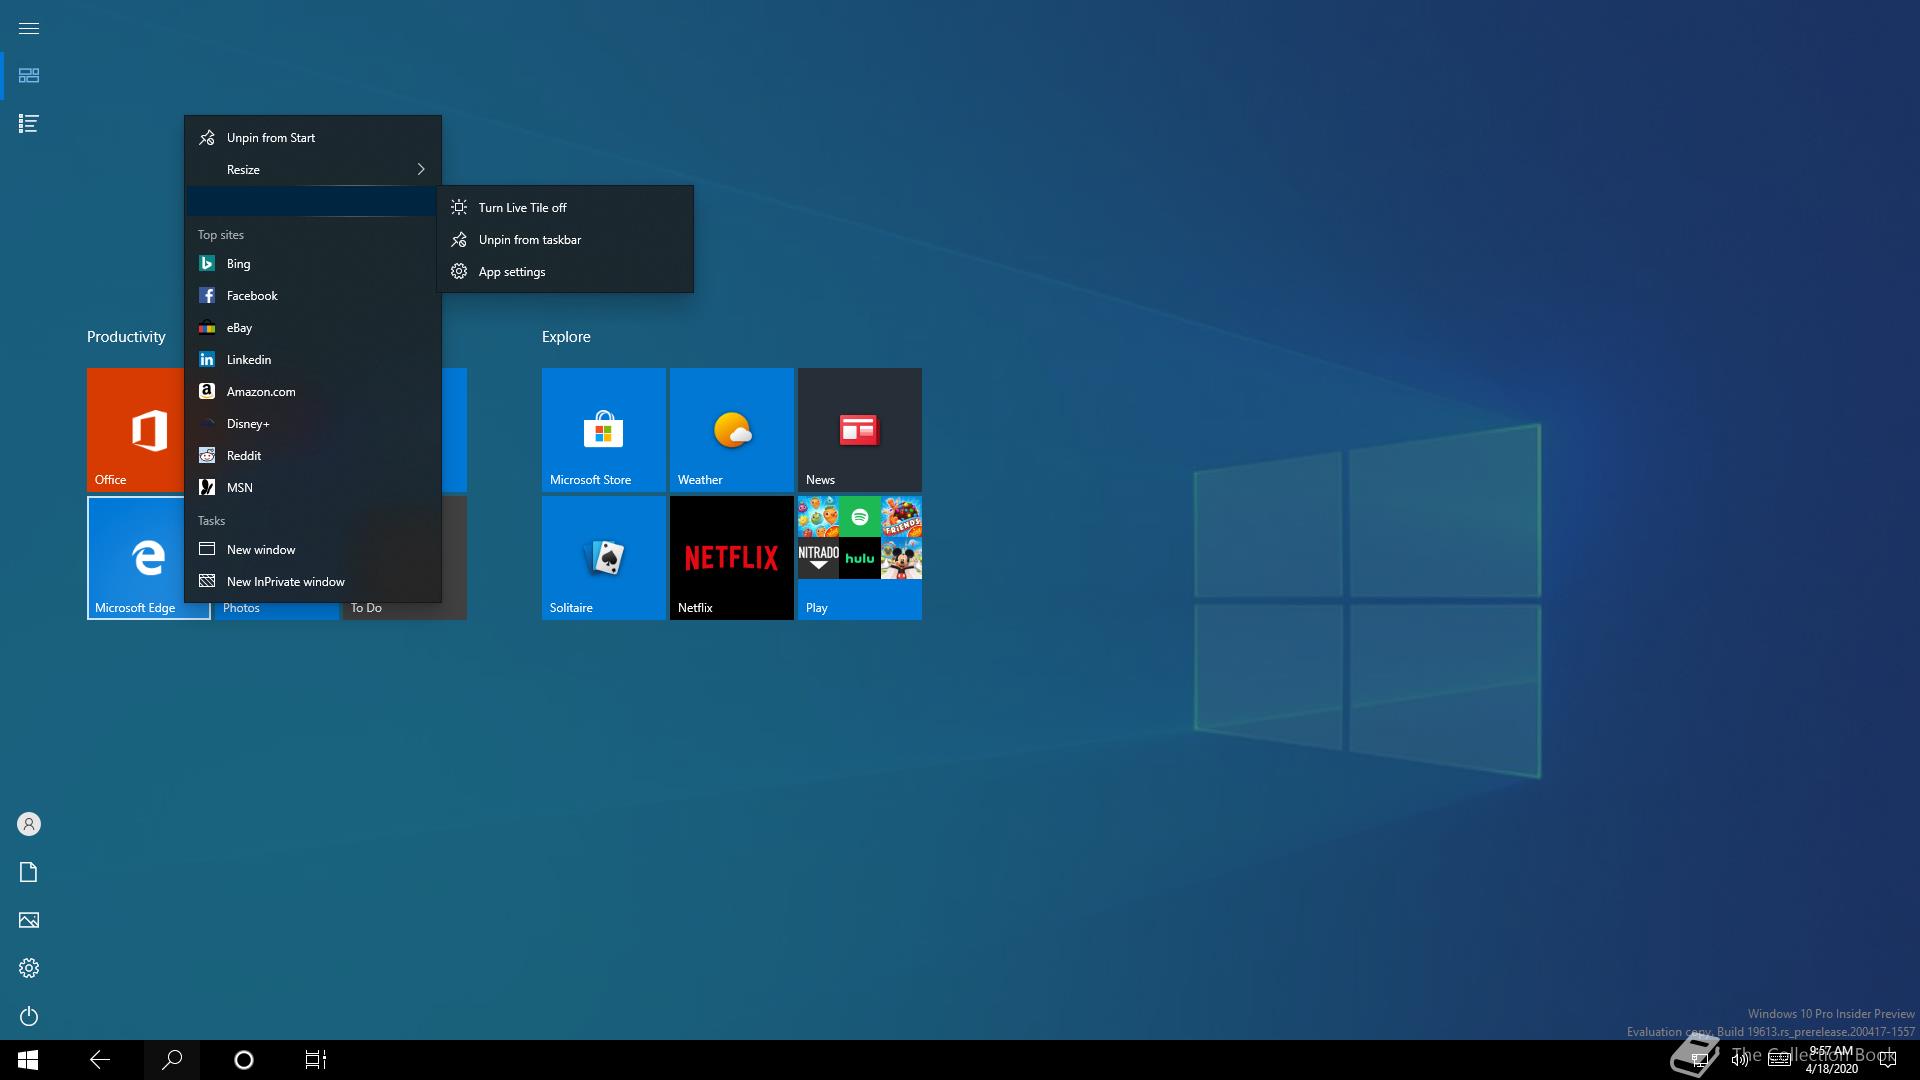Open Linkedin from Top sites
The width and height of the screenshot is (1920, 1080).
point(313,360)
